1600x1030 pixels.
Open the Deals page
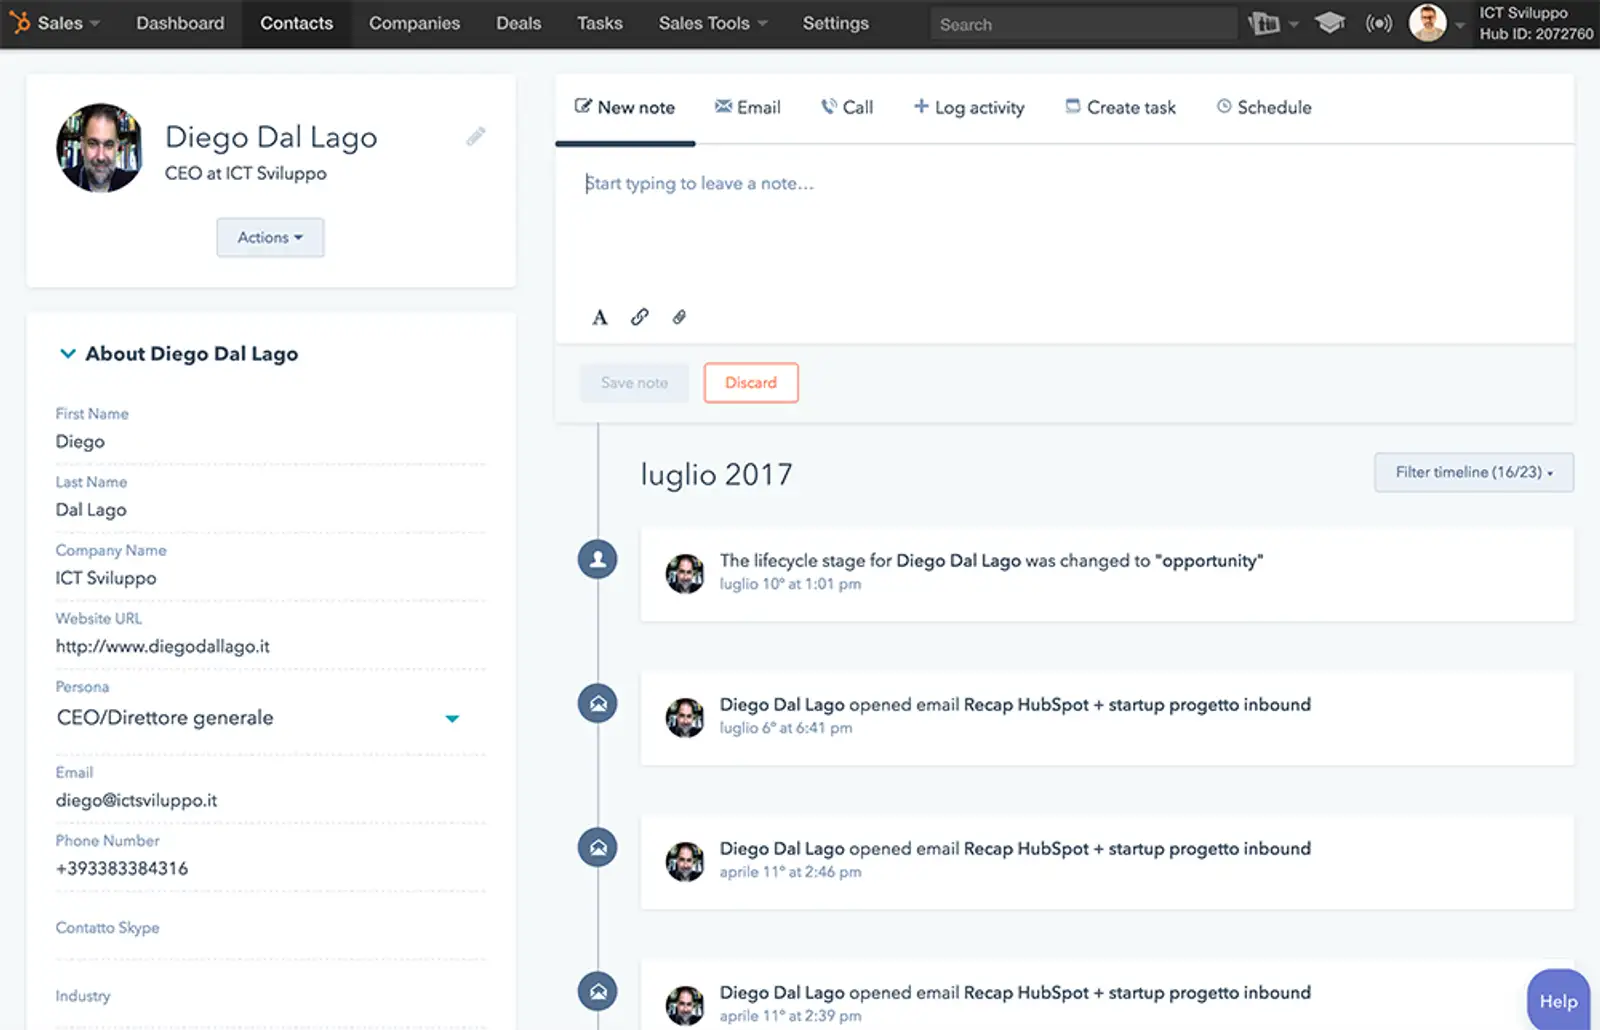pos(518,23)
